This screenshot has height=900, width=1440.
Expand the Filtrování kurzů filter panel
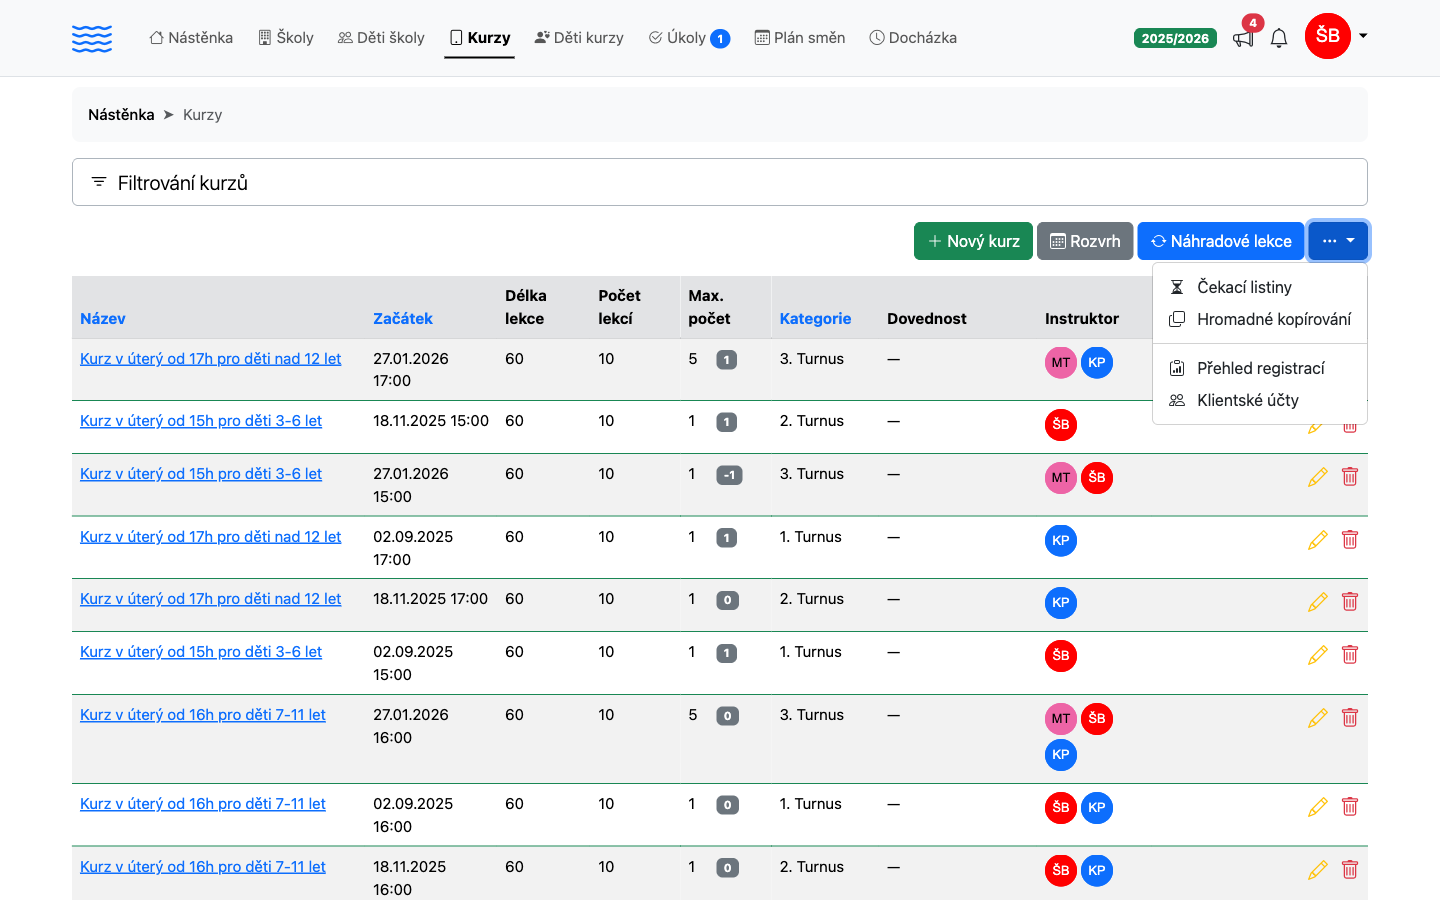[720, 182]
